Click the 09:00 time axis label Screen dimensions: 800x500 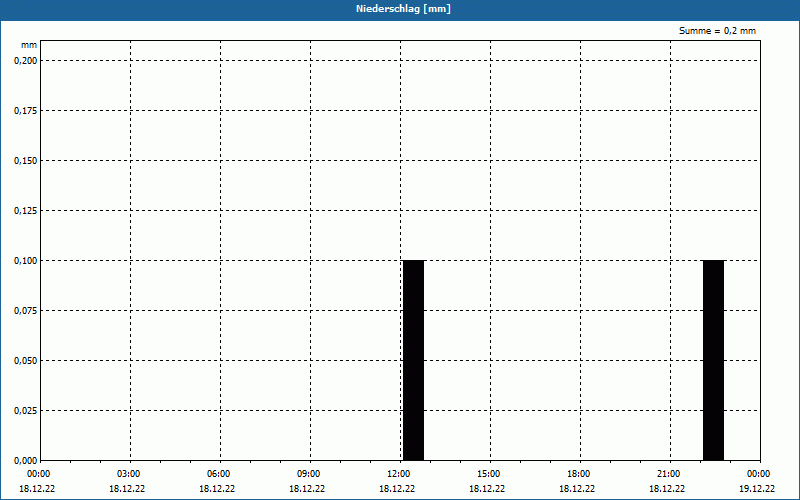309,474
